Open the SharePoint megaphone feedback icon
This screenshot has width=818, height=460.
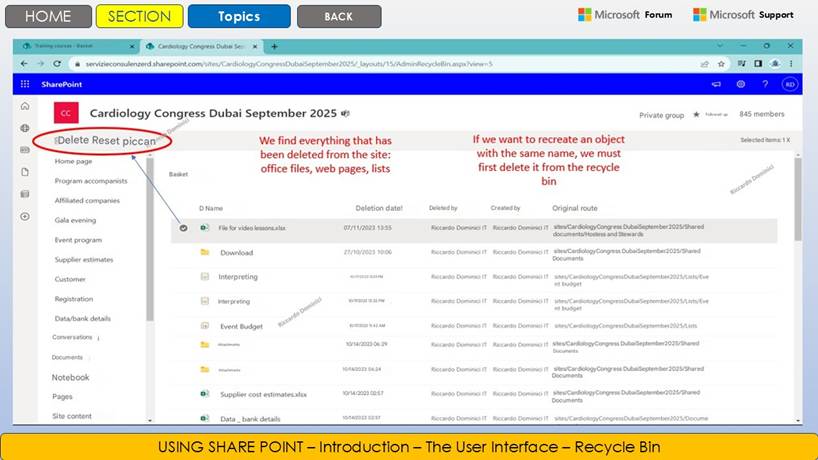(x=716, y=84)
